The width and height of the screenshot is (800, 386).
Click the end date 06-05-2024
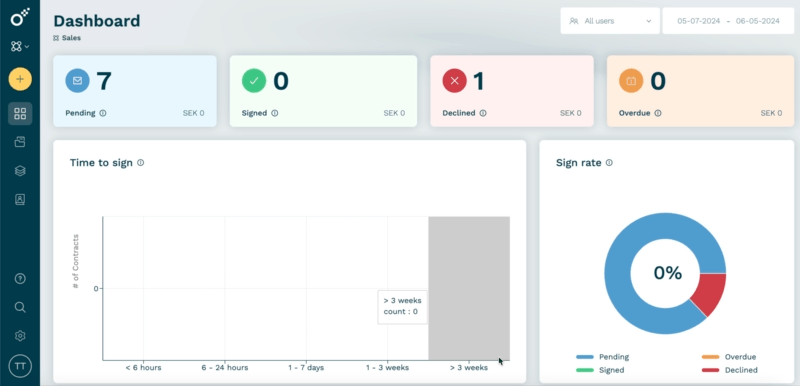pyautogui.click(x=758, y=21)
